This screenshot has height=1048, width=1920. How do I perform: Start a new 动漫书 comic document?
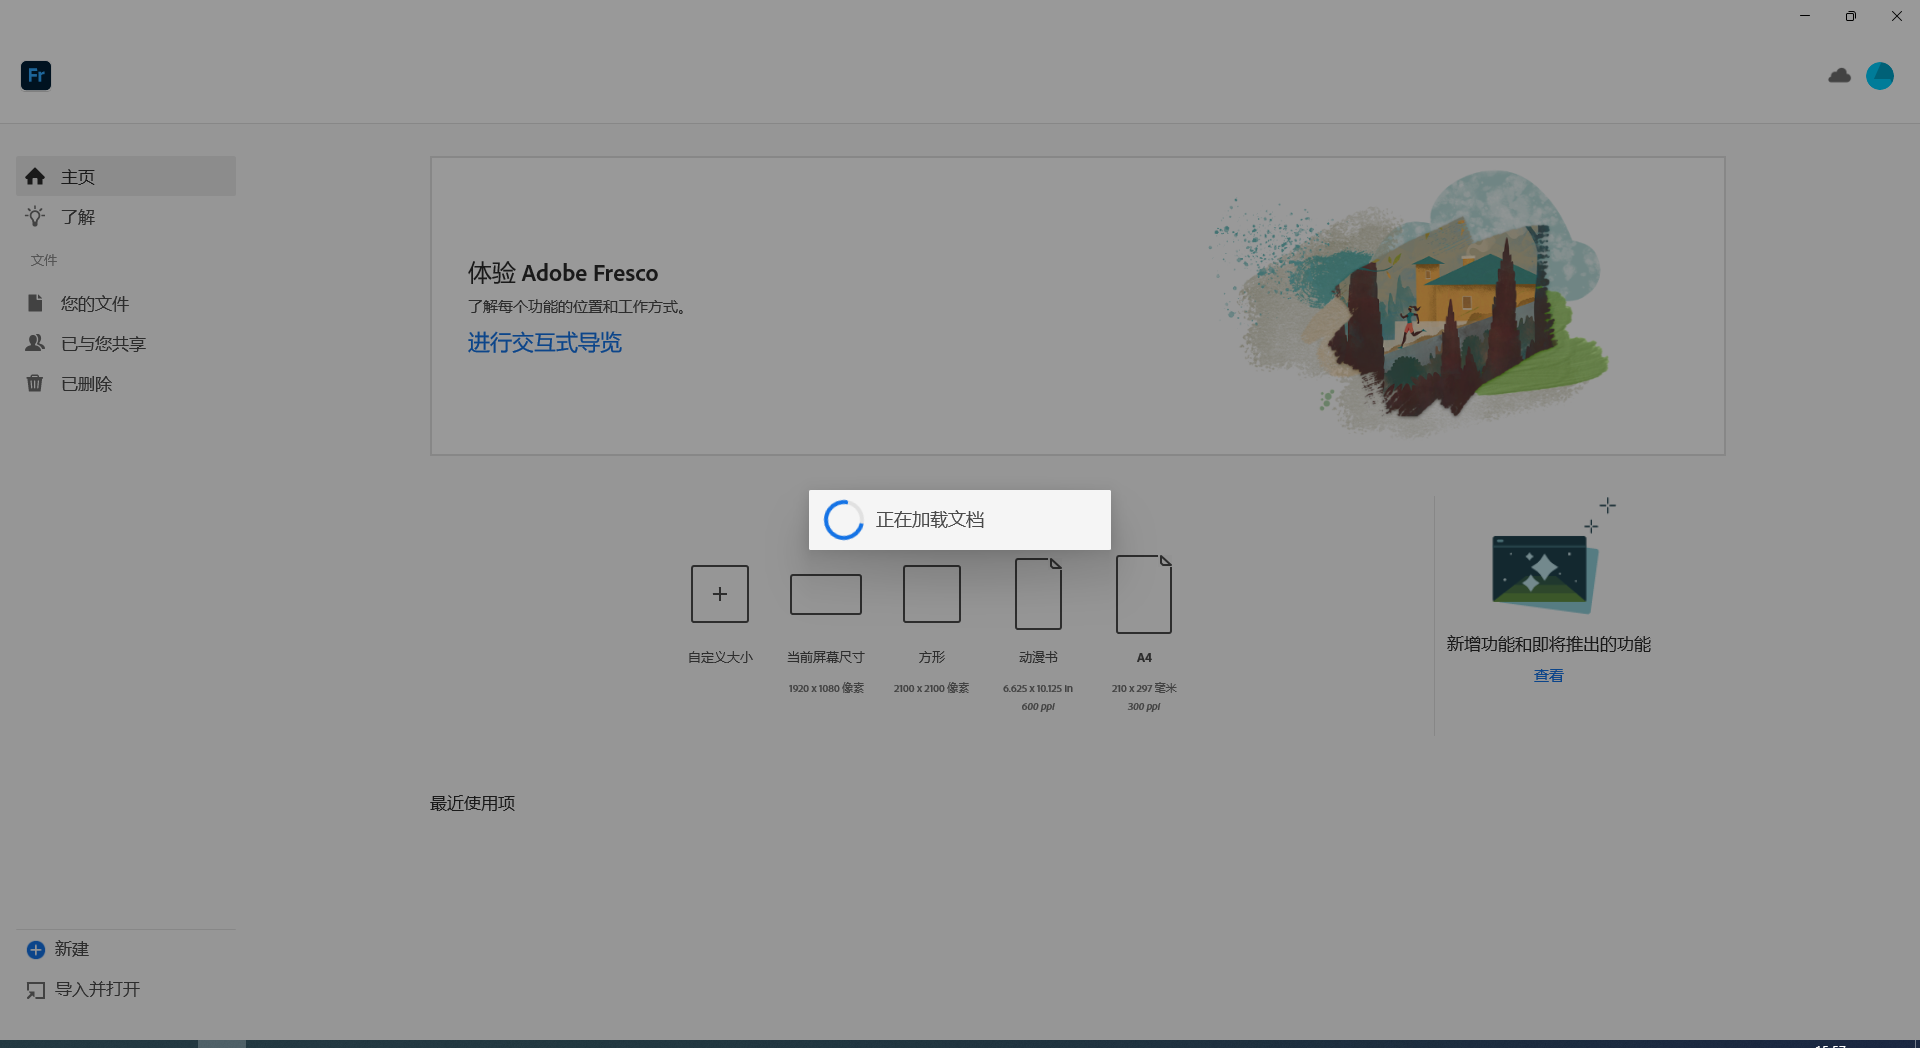pyautogui.click(x=1038, y=593)
